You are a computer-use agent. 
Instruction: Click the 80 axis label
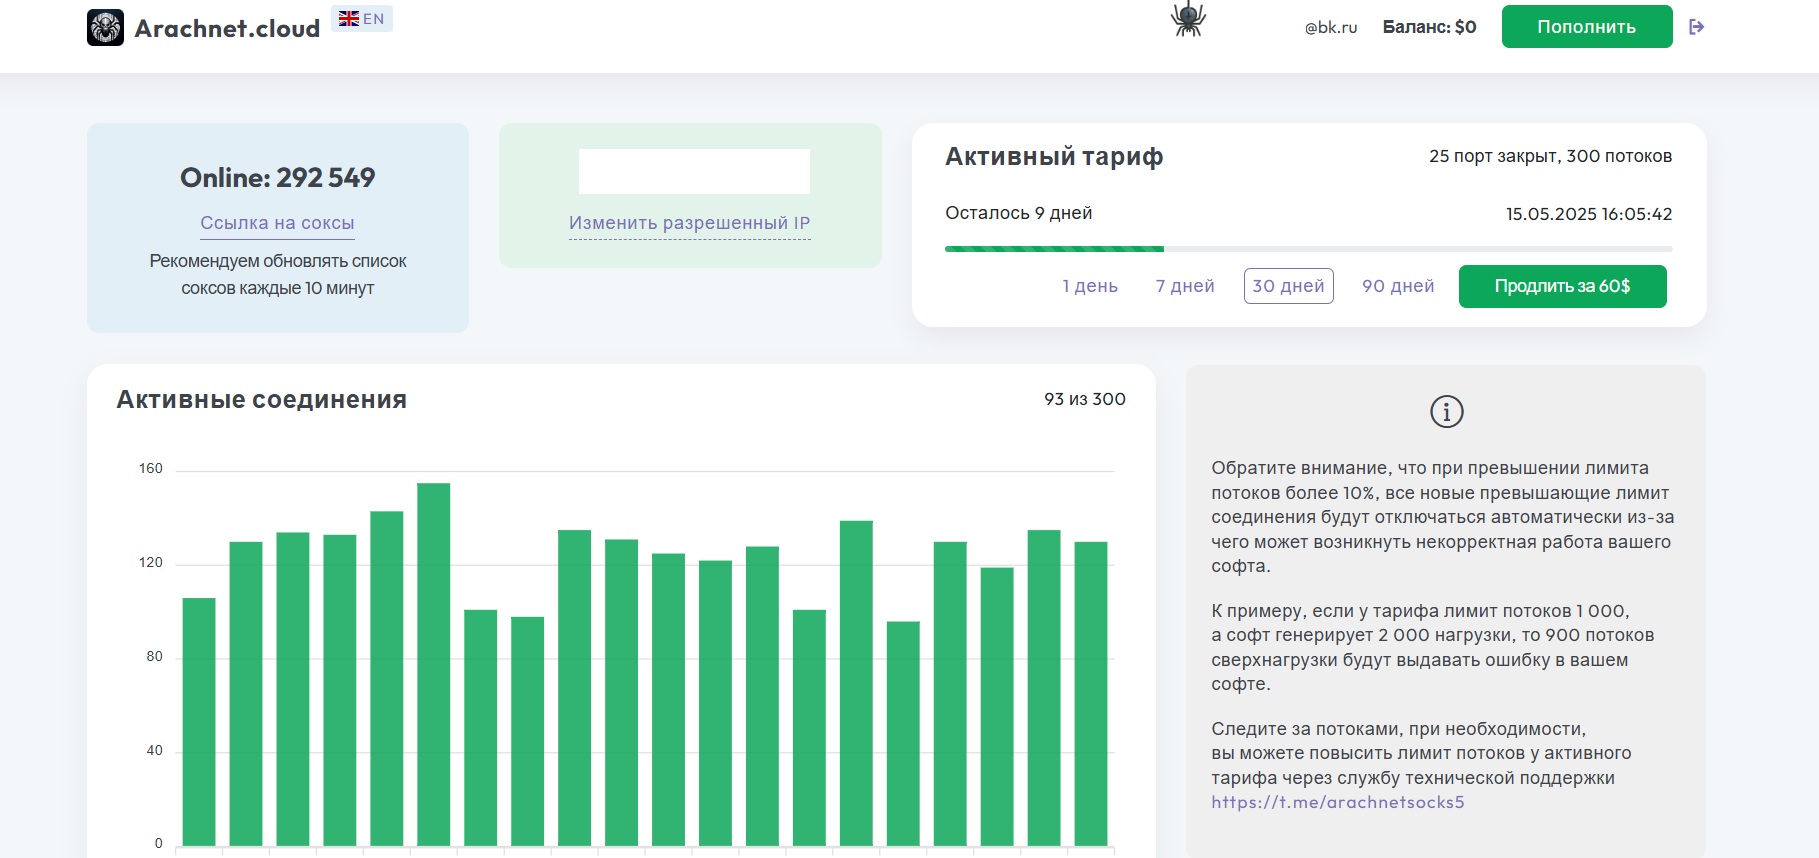click(154, 656)
